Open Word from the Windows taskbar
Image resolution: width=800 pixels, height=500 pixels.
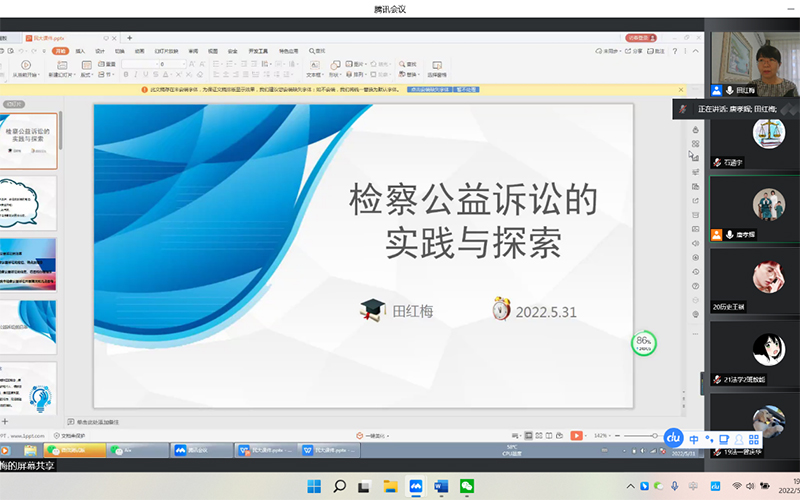[x=441, y=486]
